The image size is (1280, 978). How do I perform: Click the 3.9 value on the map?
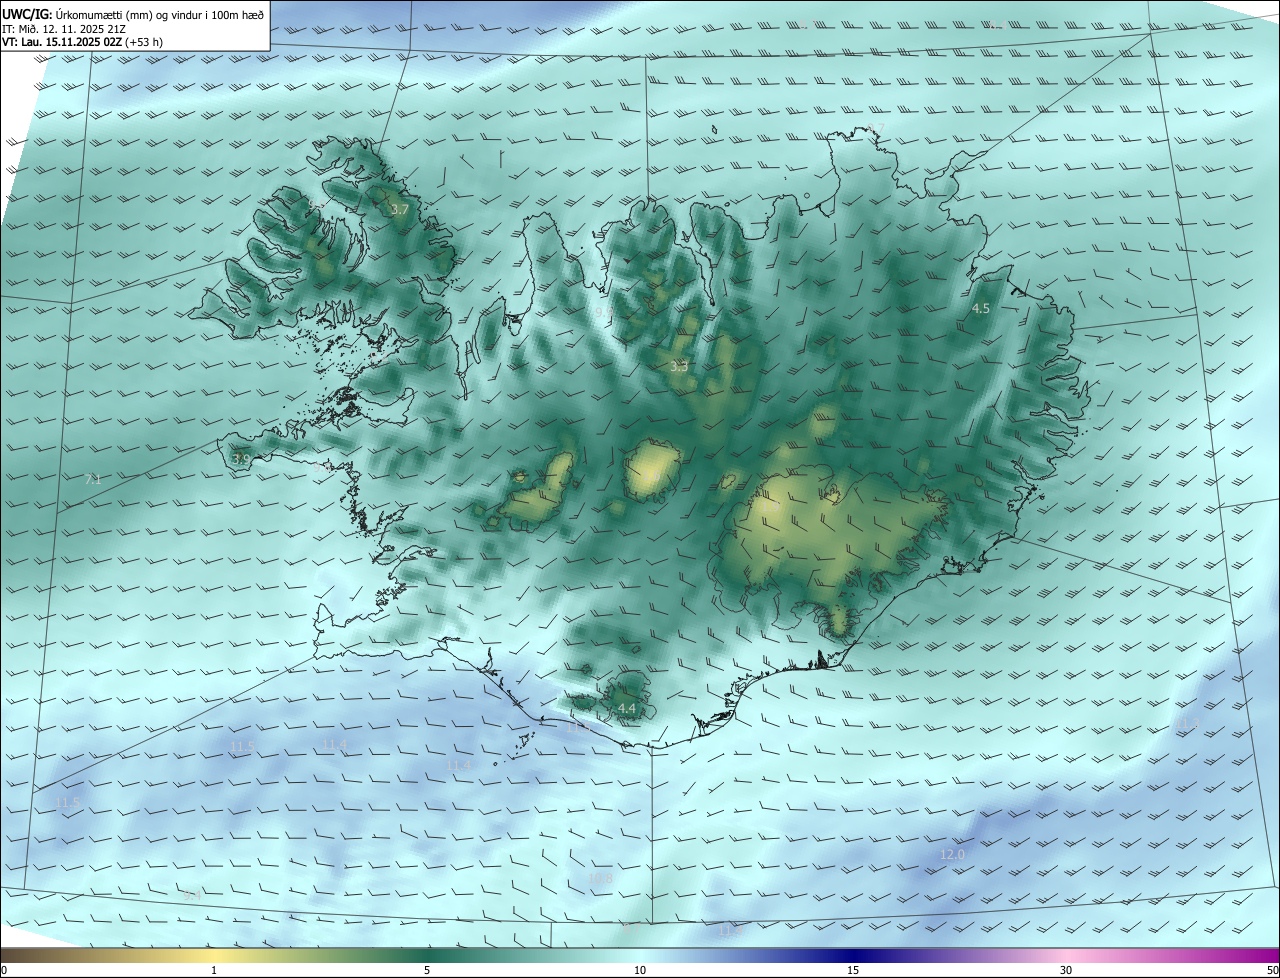tap(241, 460)
